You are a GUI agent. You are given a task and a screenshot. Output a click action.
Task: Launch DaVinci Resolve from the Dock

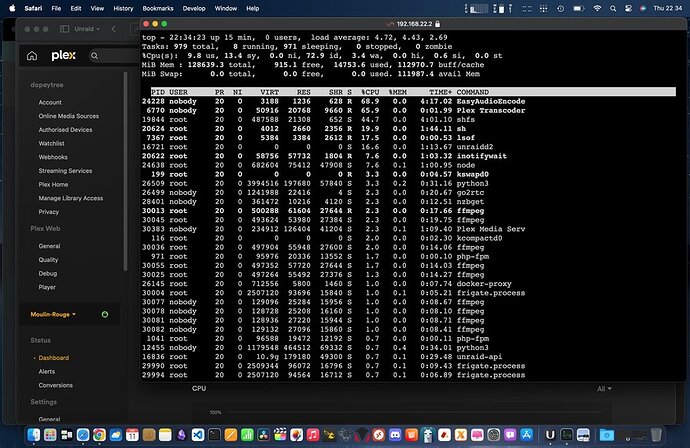pos(264,435)
